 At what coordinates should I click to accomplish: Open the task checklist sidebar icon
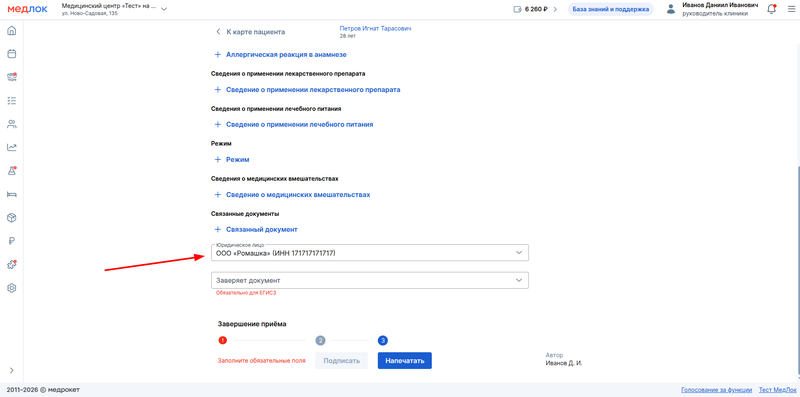[12, 101]
